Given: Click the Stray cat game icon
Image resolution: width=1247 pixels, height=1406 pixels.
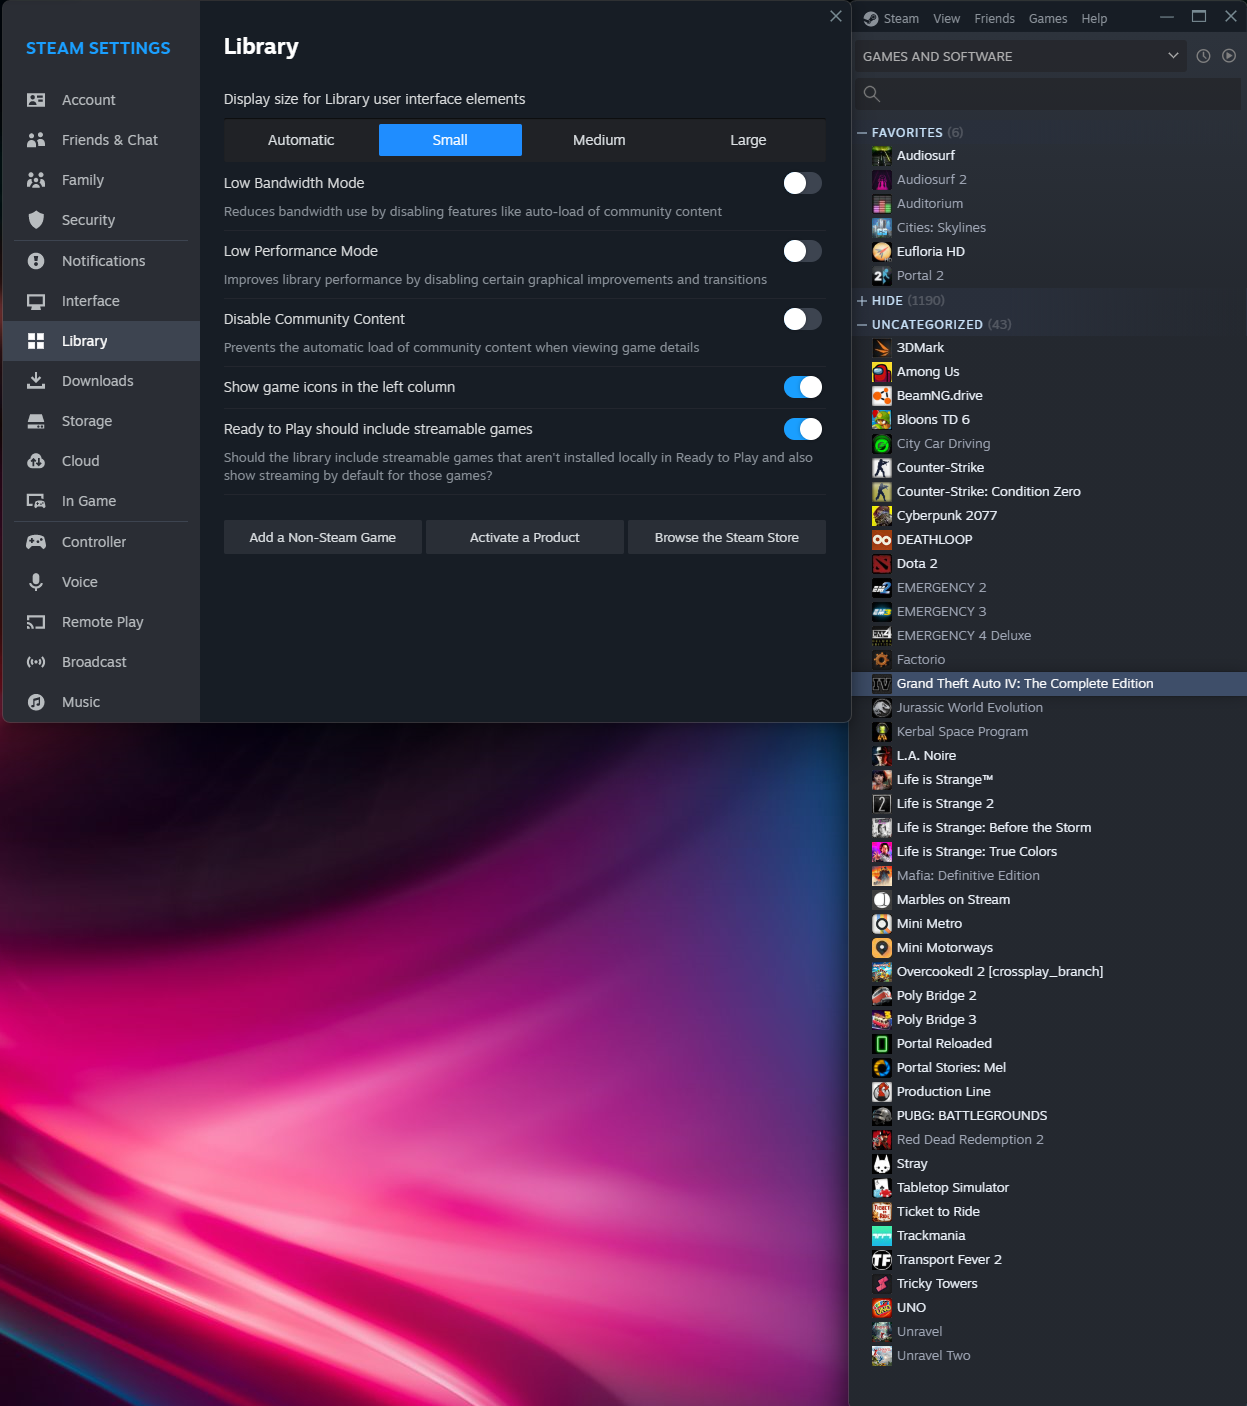Looking at the screenshot, I should click(x=882, y=1164).
